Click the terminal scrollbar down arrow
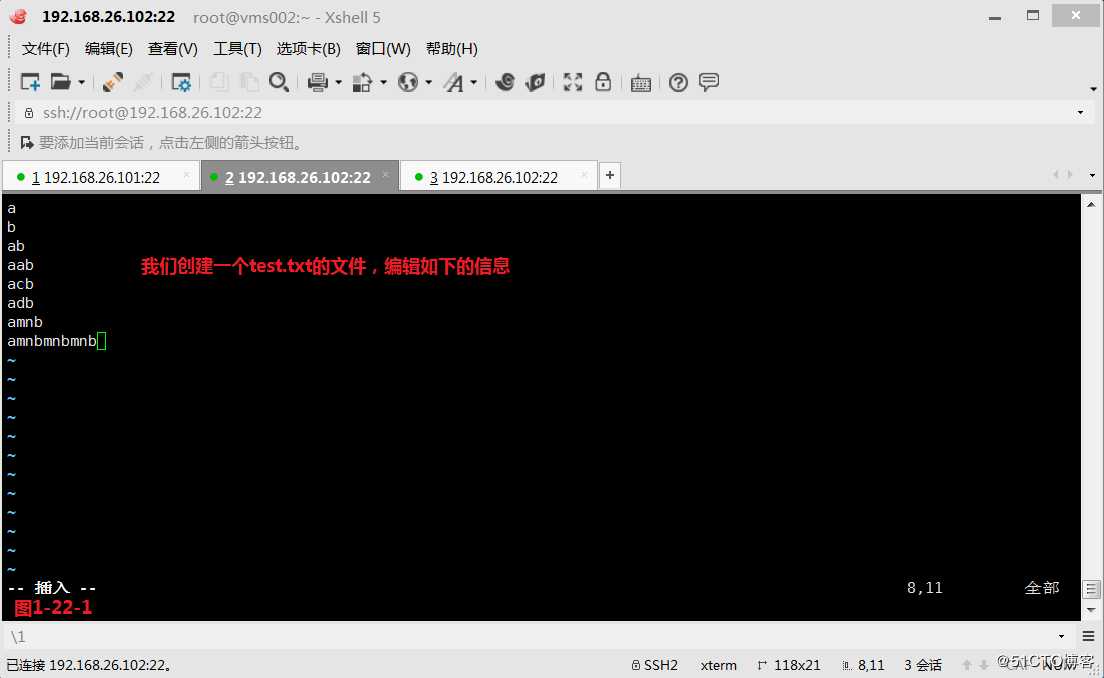Viewport: 1104px width, 678px height. pyautogui.click(x=1091, y=610)
